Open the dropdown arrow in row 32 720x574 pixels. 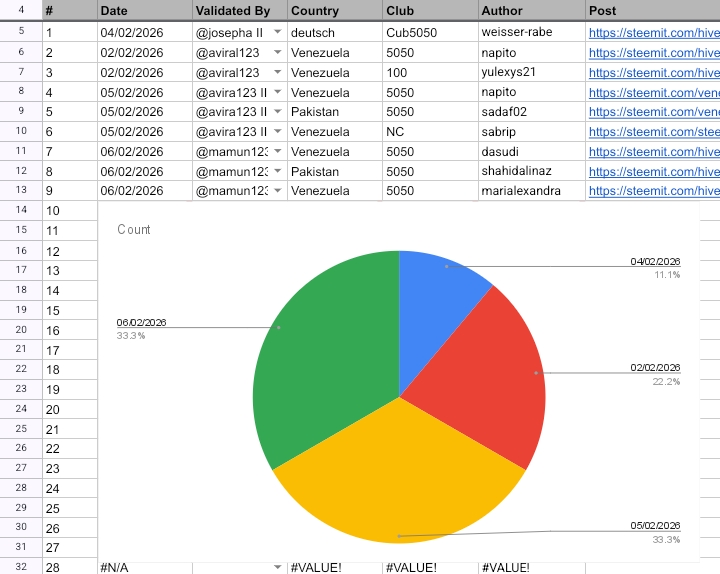(x=277, y=568)
